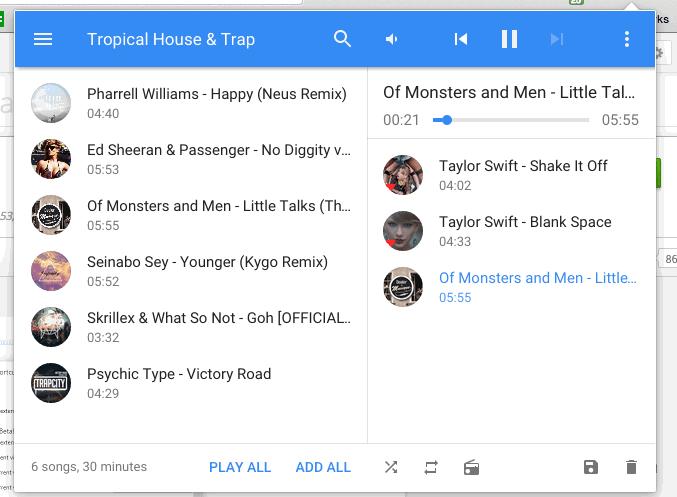Skip to the previous track
Image resolution: width=677 pixels, height=497 pixels.
coord(461,39)
